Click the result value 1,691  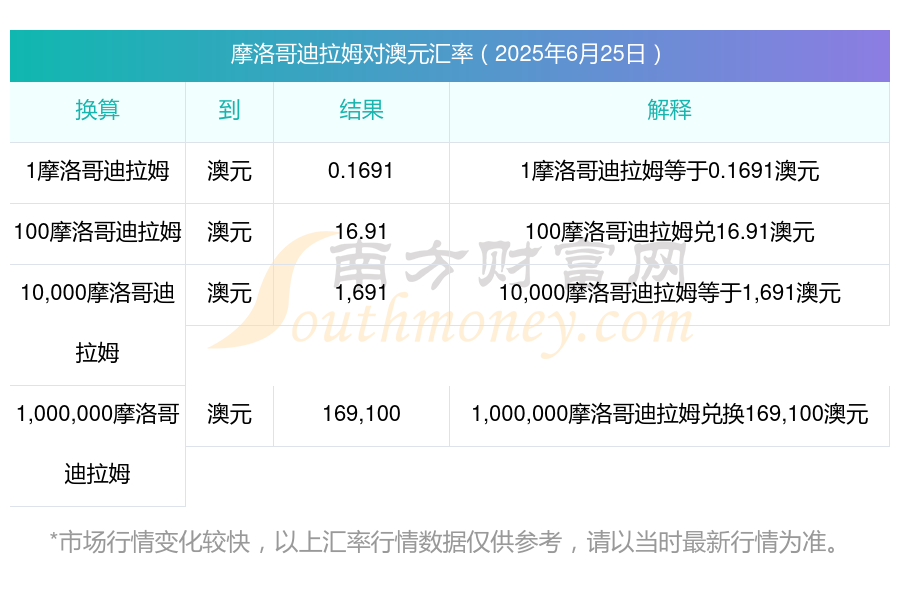coord(361,293)
